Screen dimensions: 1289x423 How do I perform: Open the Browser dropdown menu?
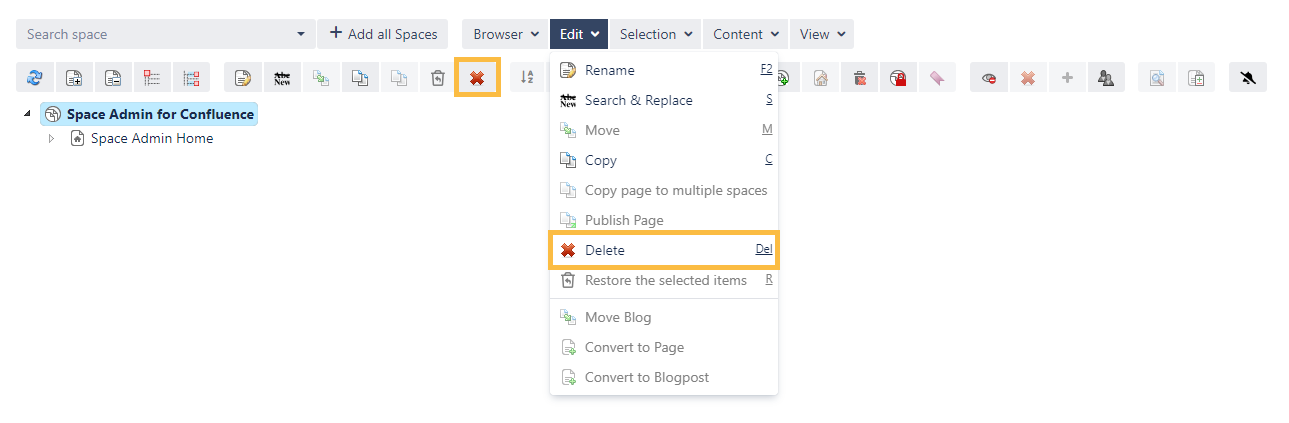(506, 34)
